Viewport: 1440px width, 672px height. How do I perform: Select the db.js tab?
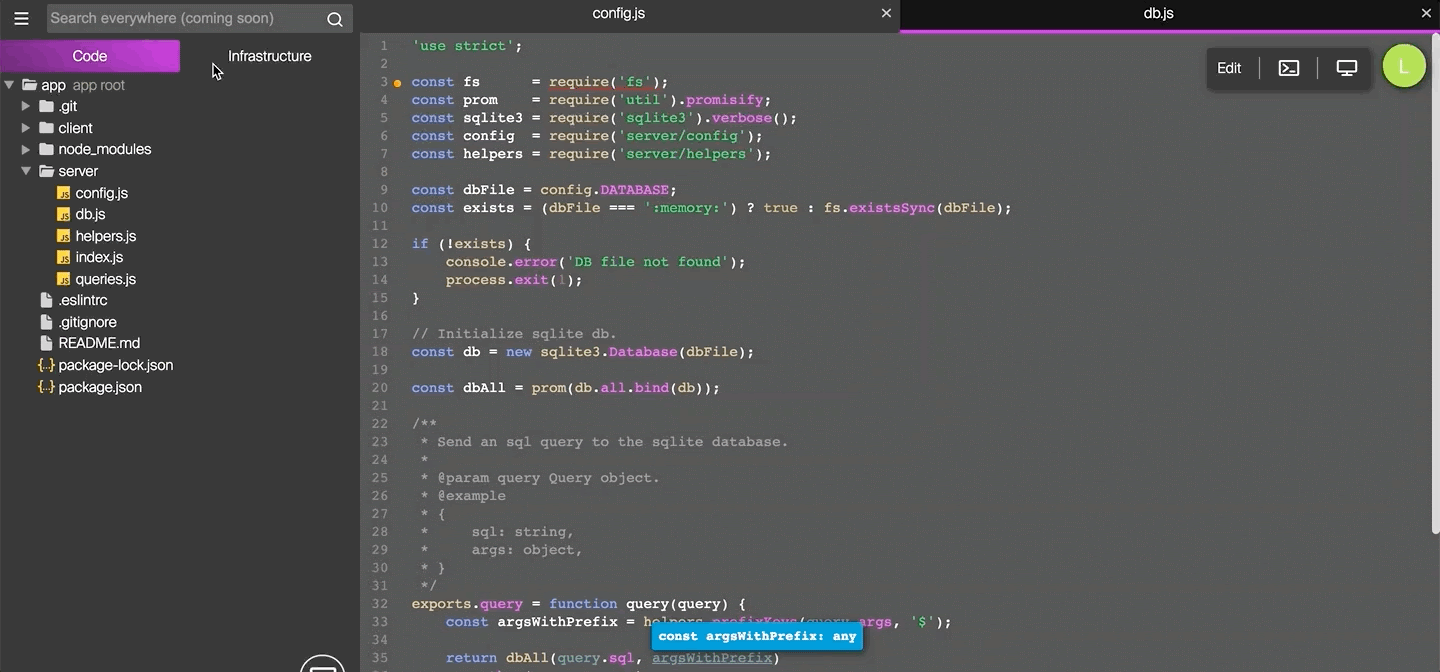click(1160, 13)
